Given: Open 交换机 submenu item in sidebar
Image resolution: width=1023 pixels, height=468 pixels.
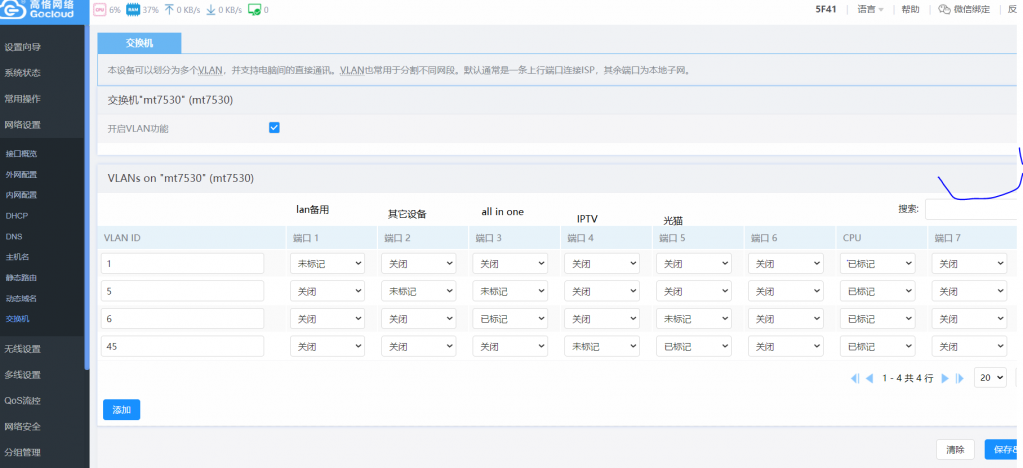Looking at the screenshot, I should [18, 319].
